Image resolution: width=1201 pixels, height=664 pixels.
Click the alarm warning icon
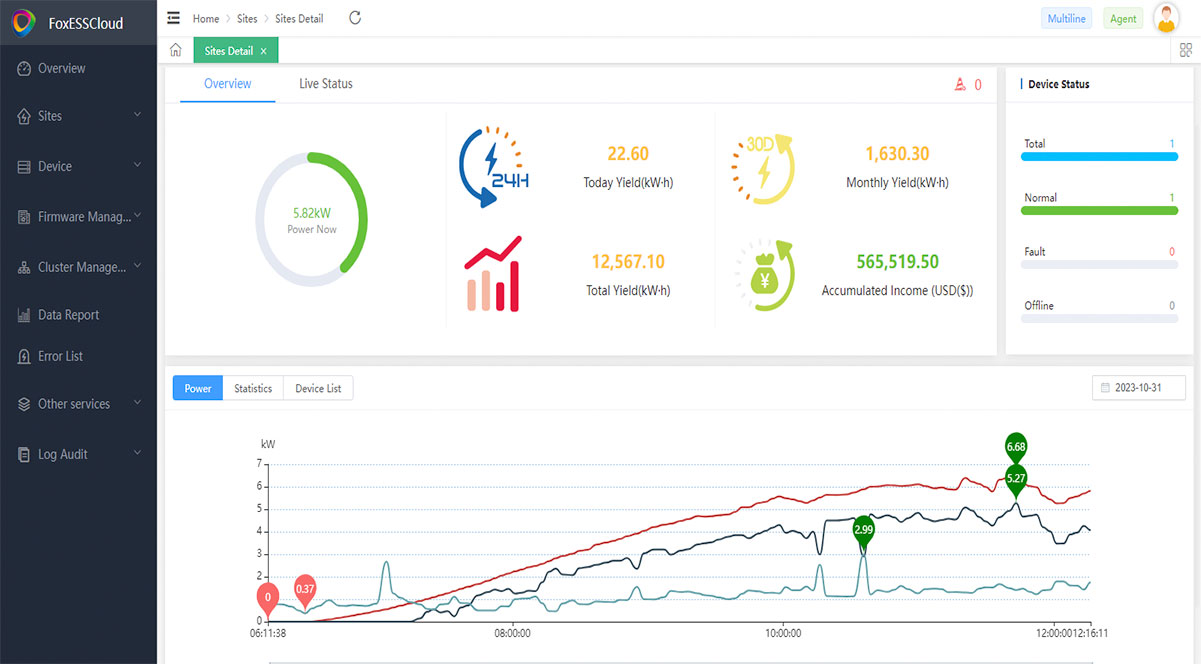pos(960,85)
